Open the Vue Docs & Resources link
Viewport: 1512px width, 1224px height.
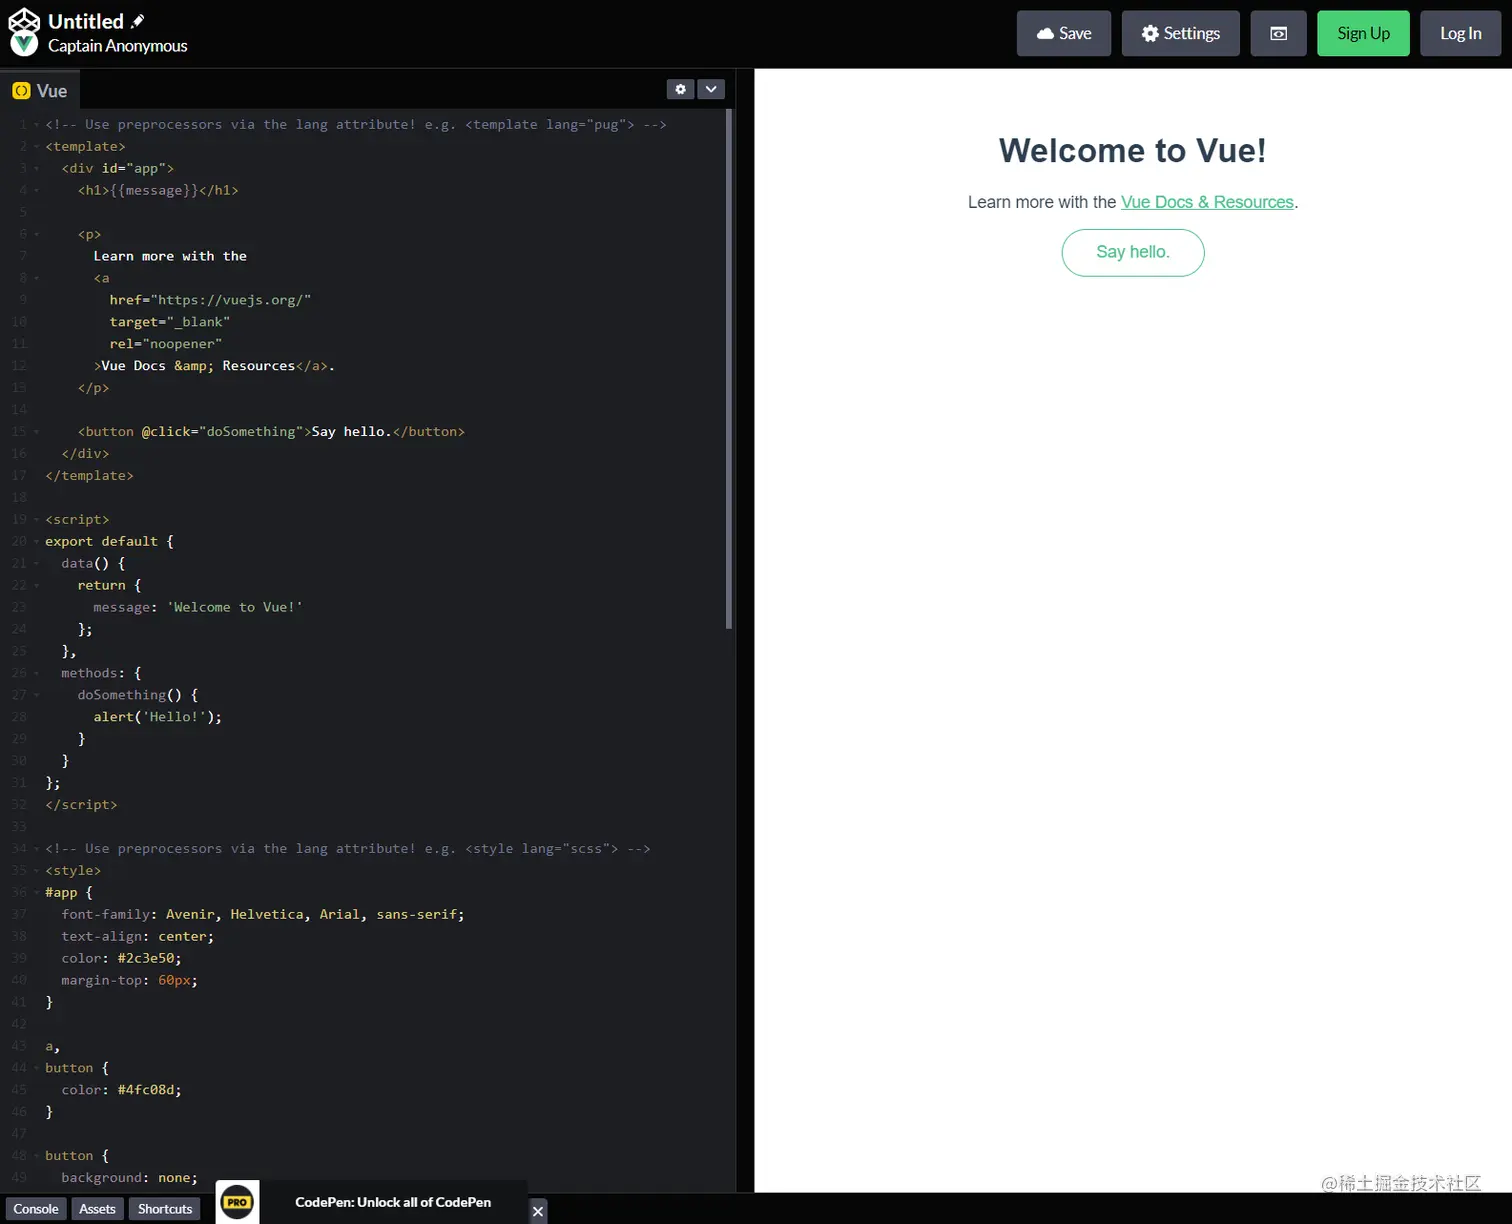coord(1207,202)
